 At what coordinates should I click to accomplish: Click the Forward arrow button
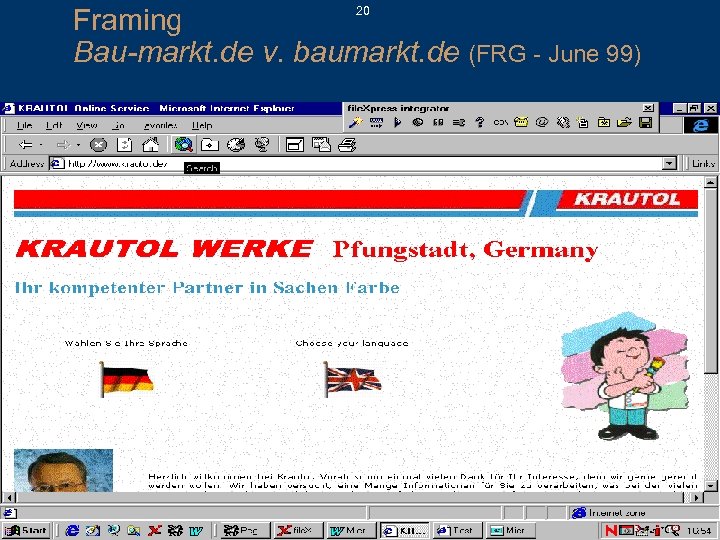pos(63,145)
